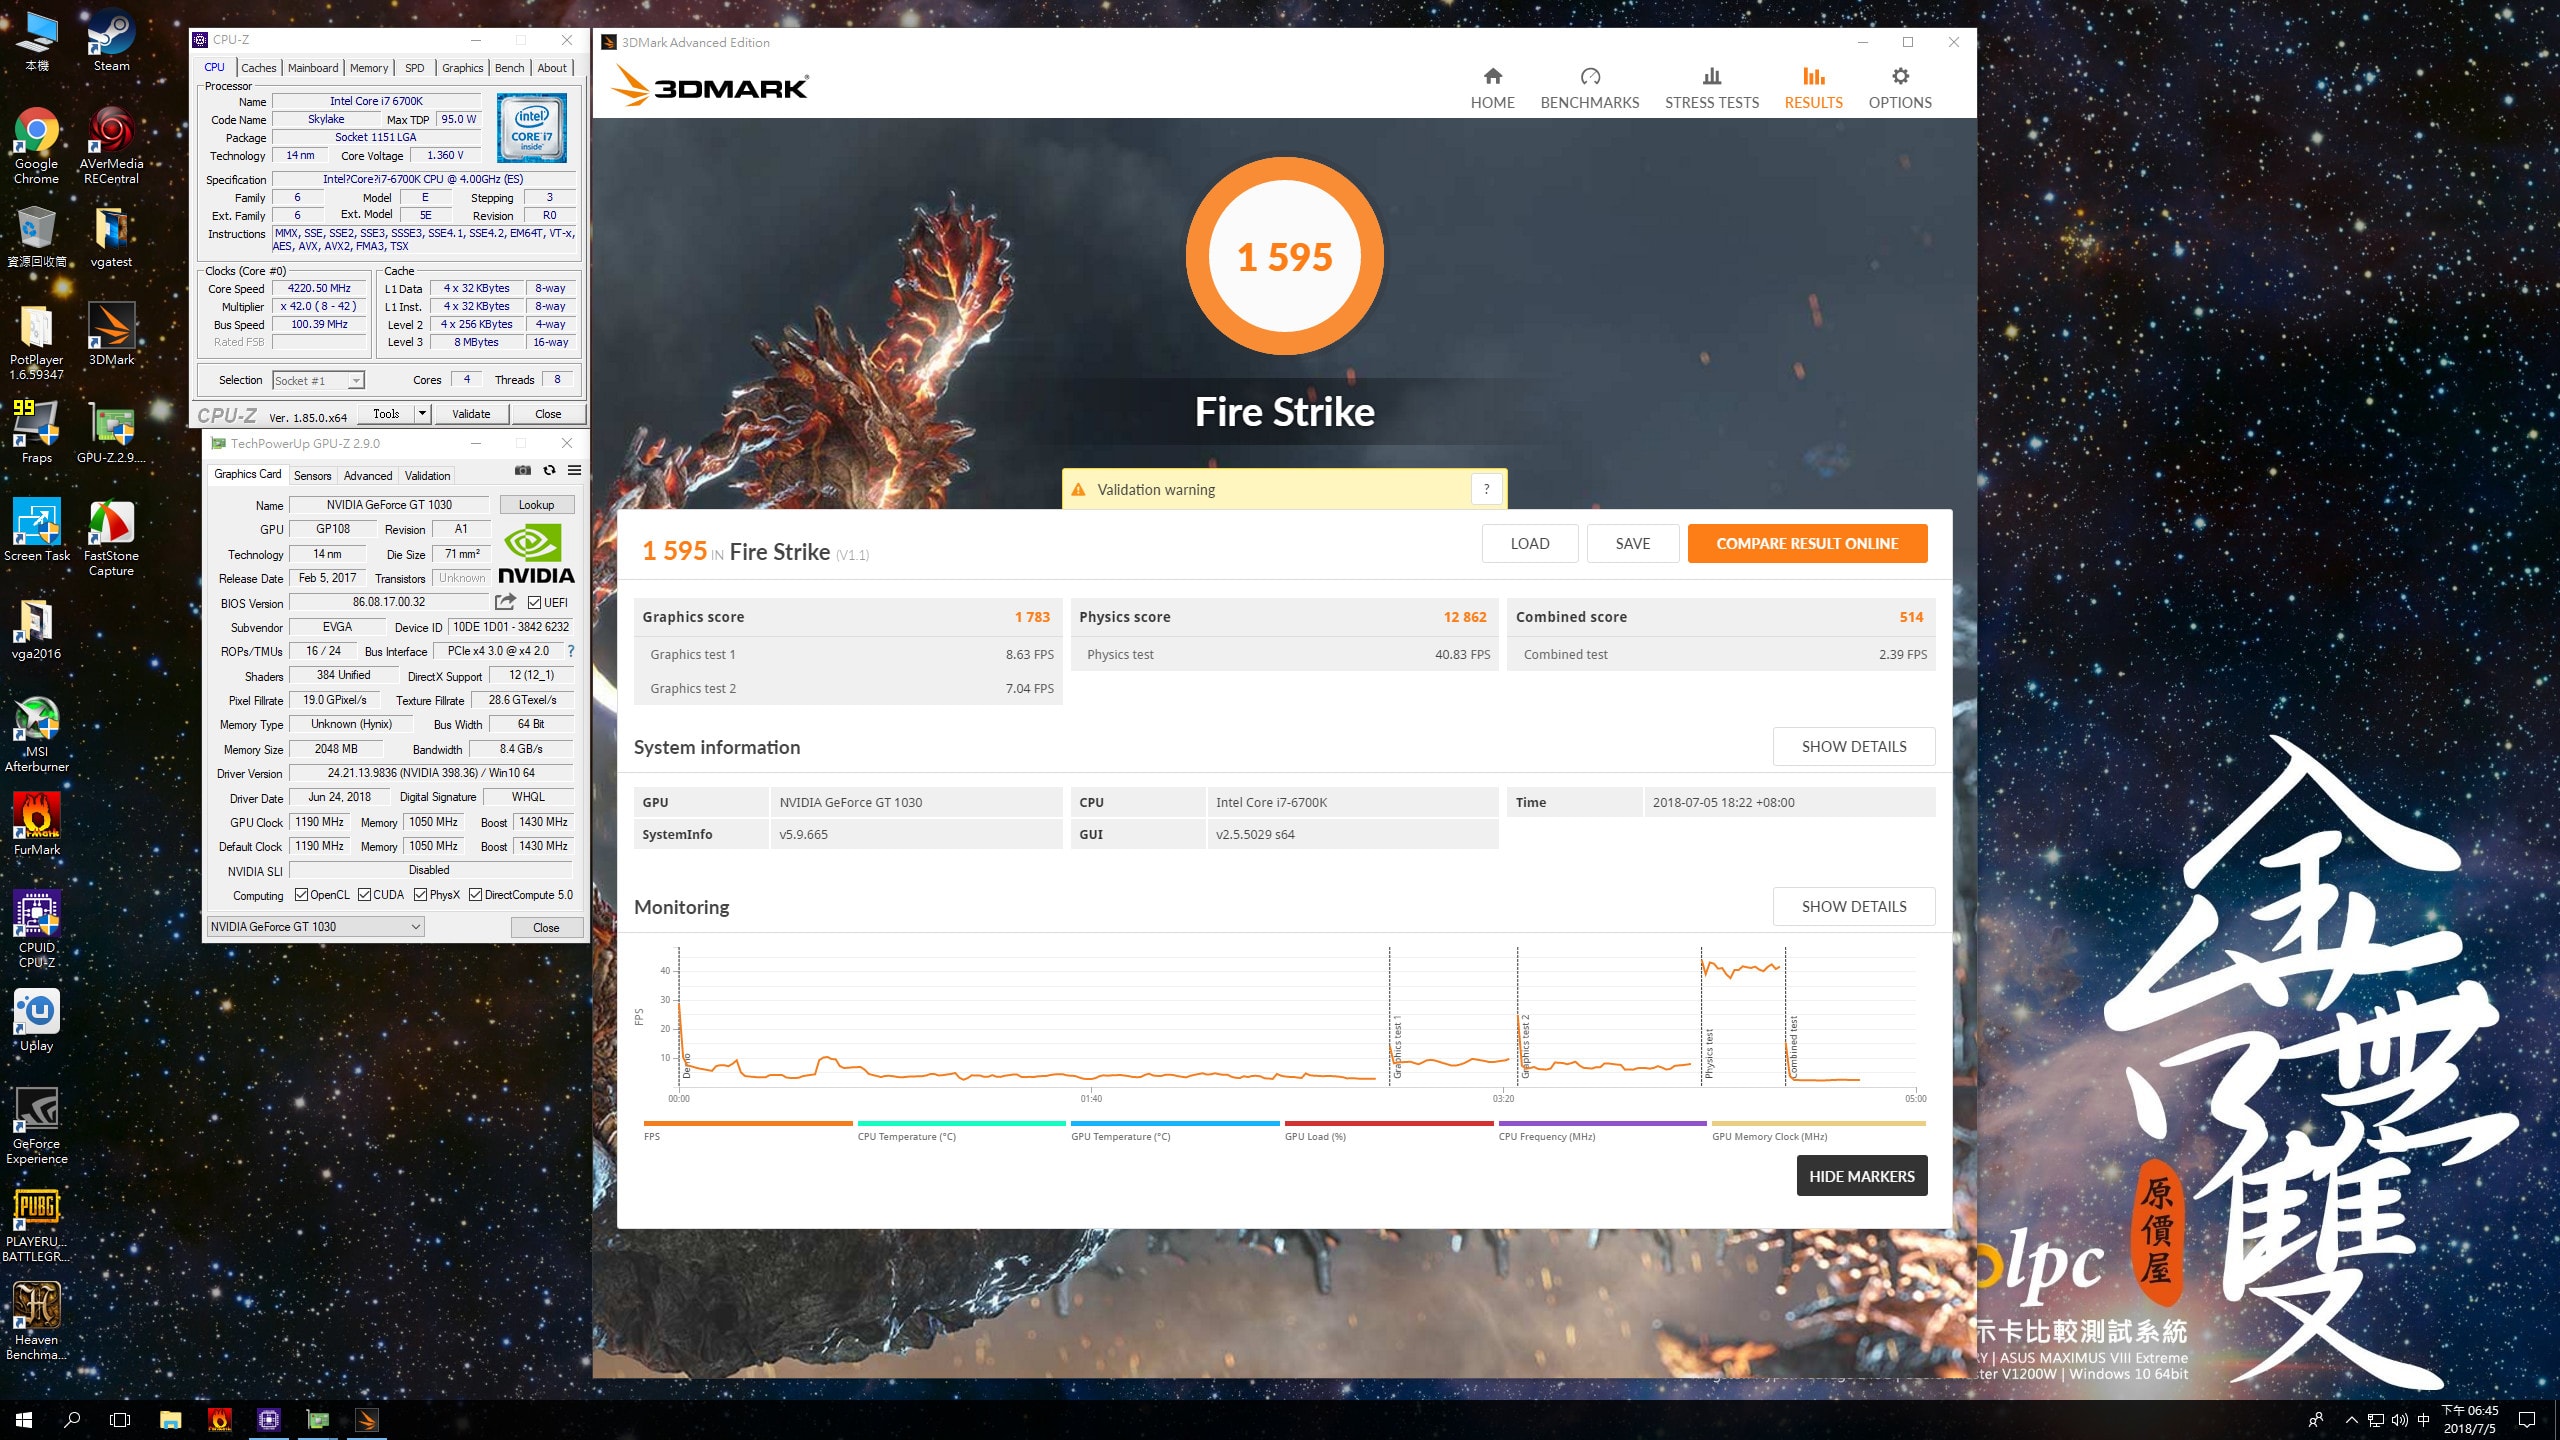
Task: Launch AVerMedia RECentral shortcut
Action: coord(111,145)
